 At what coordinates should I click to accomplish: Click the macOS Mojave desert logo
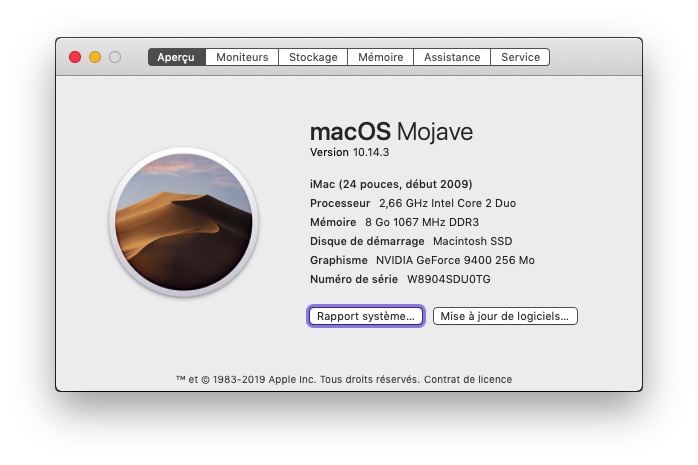(184, 222)
